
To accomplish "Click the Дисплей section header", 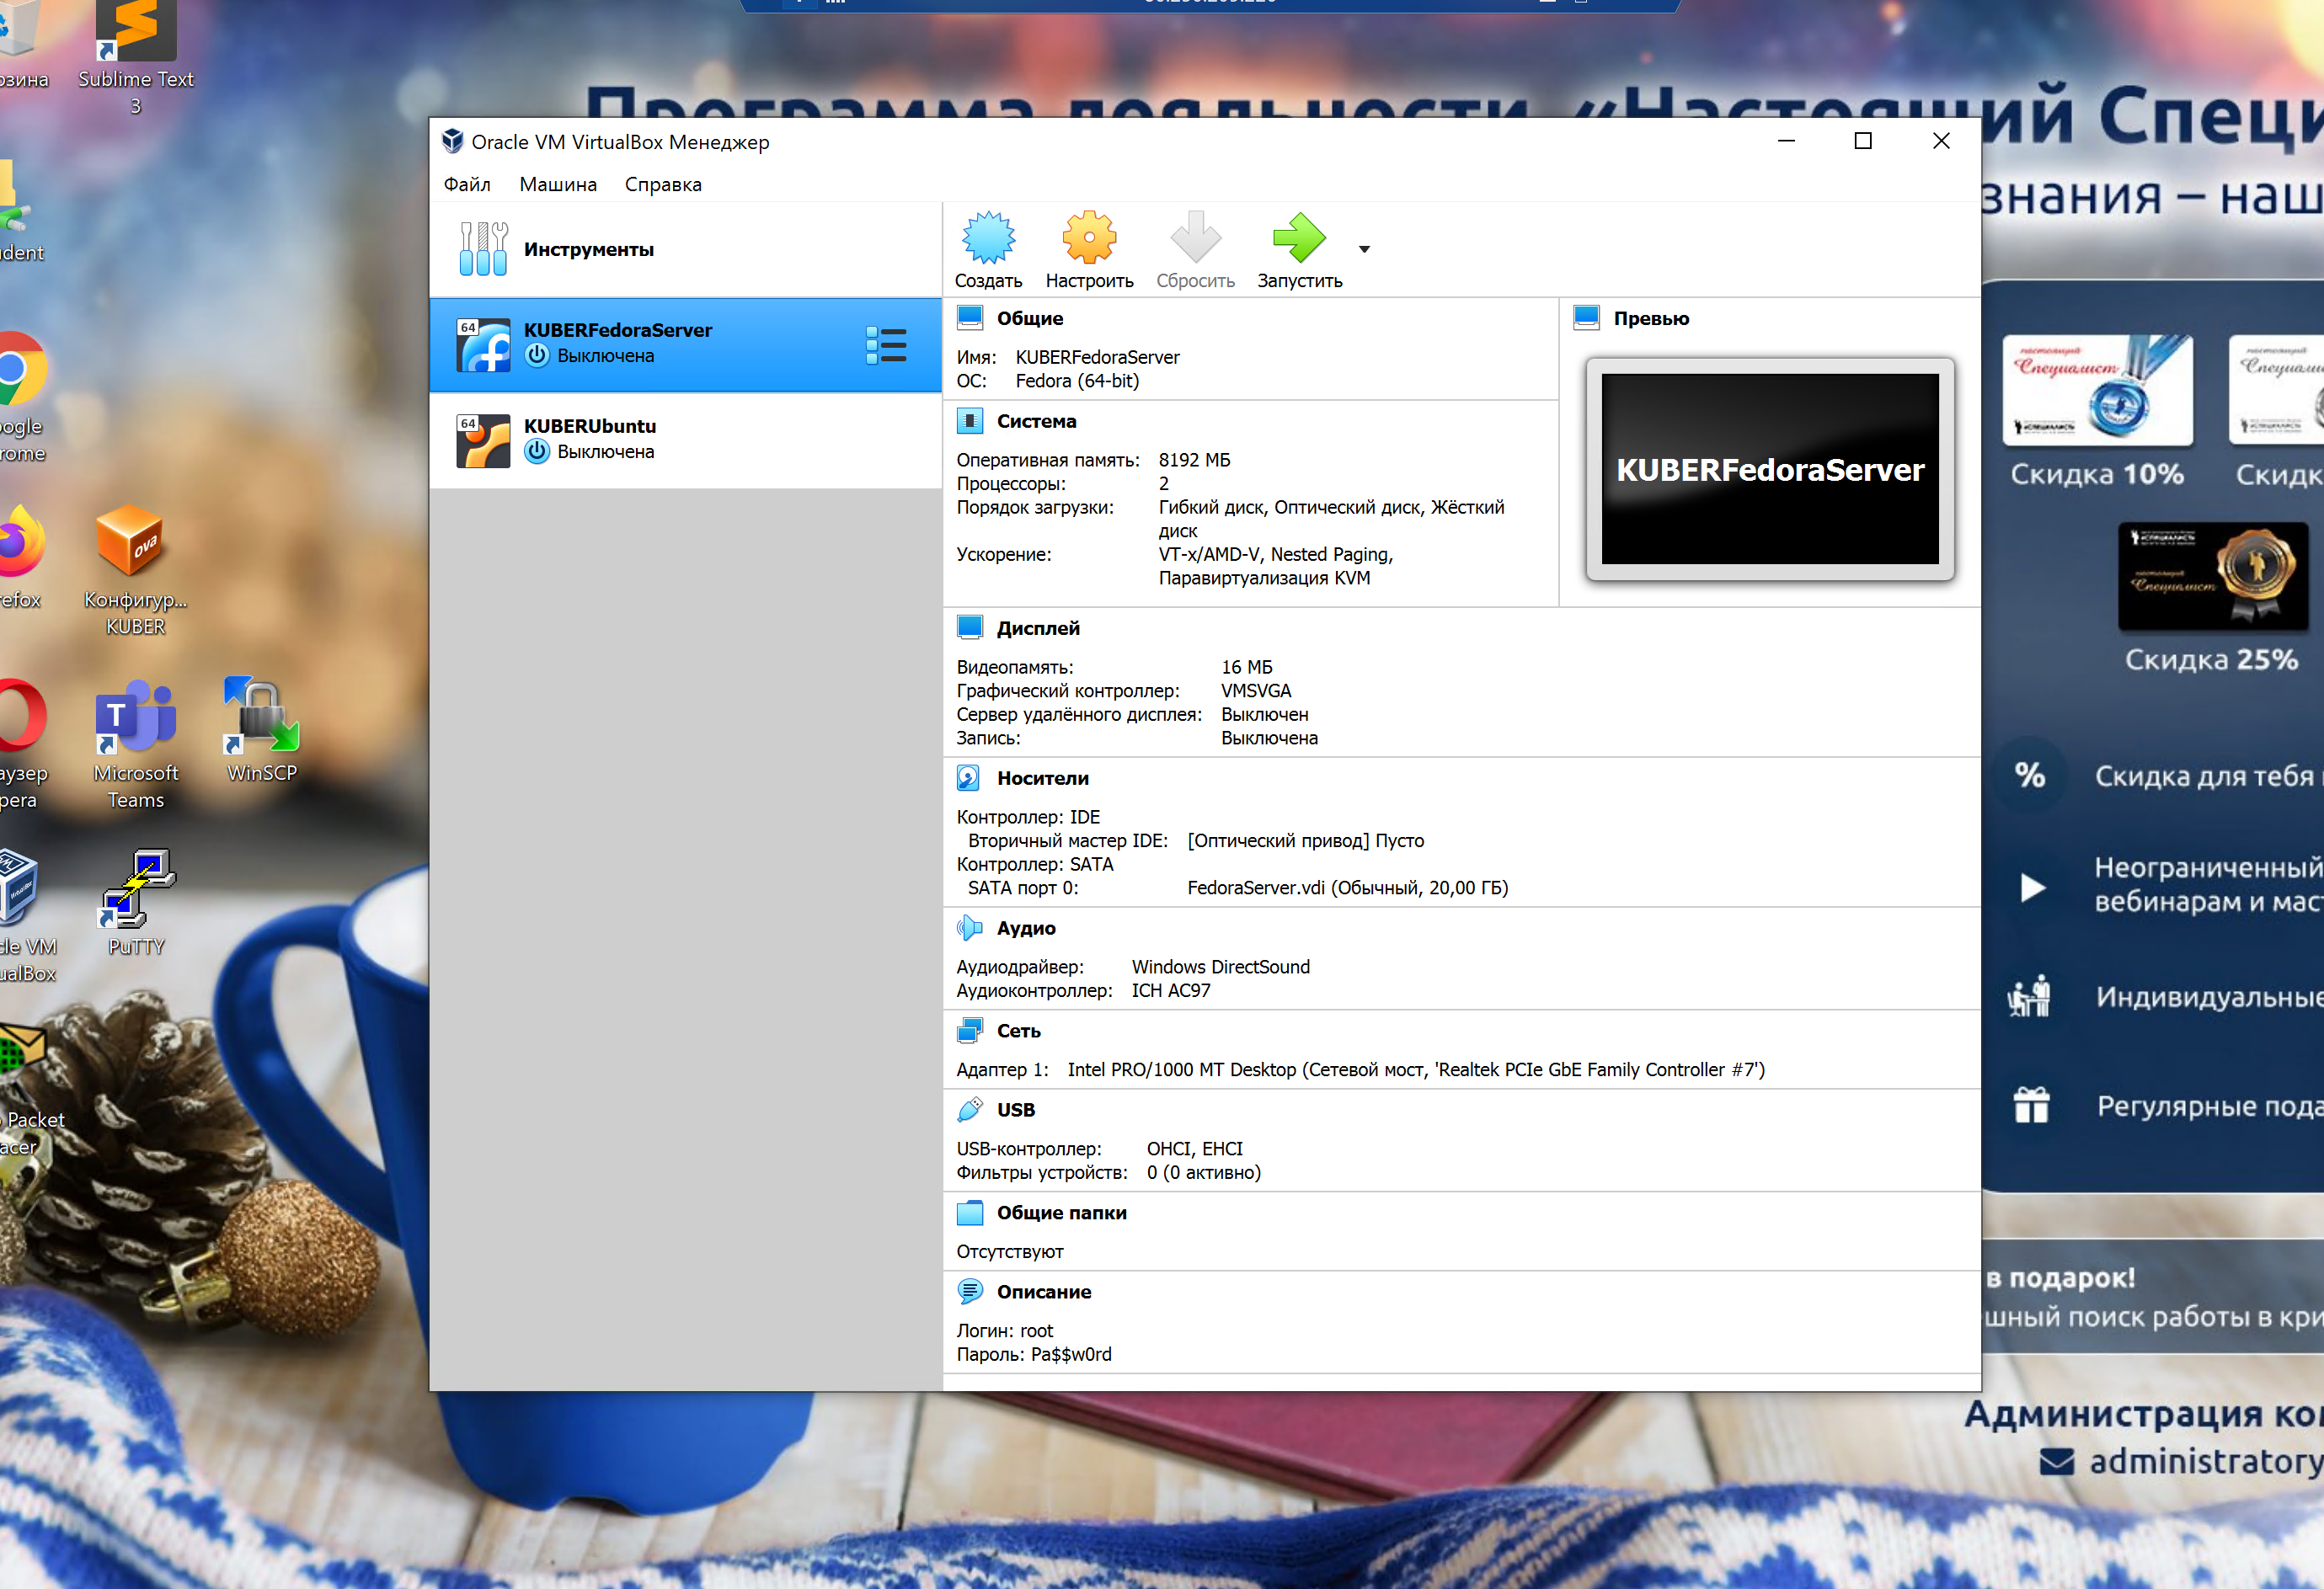I will (1037, 628).
